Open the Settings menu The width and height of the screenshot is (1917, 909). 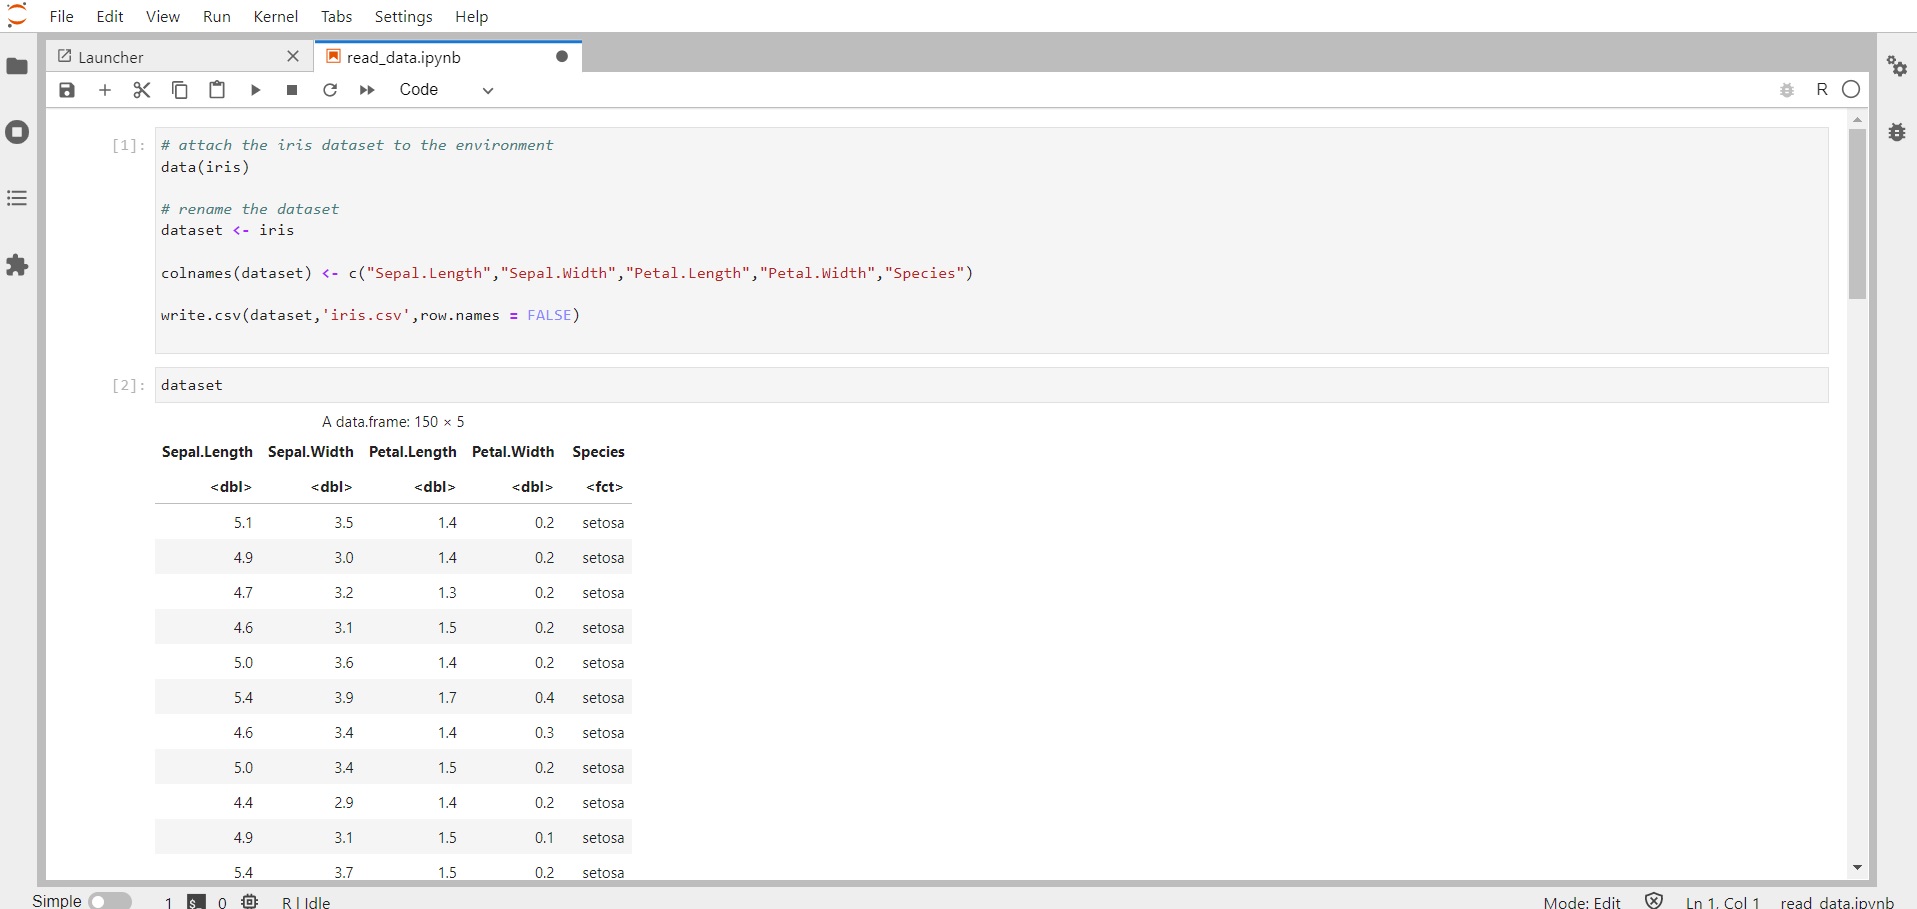(404, 17)
